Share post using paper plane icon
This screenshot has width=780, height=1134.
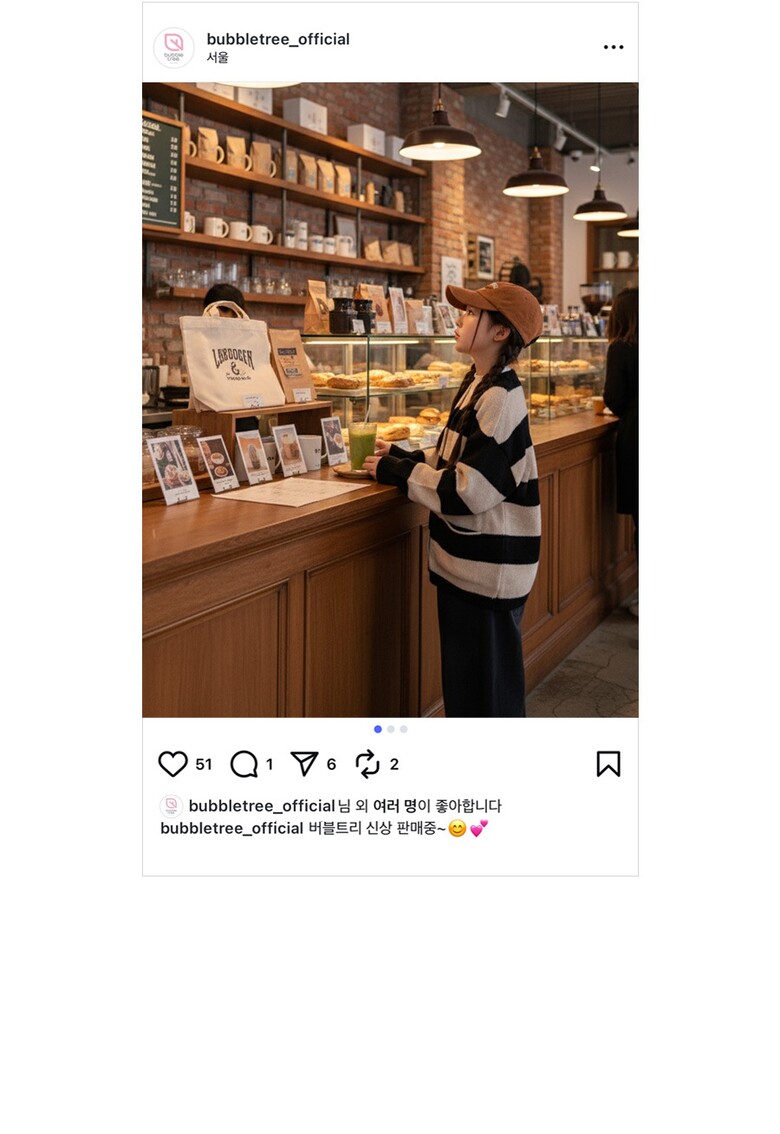[x=304, y=763]
